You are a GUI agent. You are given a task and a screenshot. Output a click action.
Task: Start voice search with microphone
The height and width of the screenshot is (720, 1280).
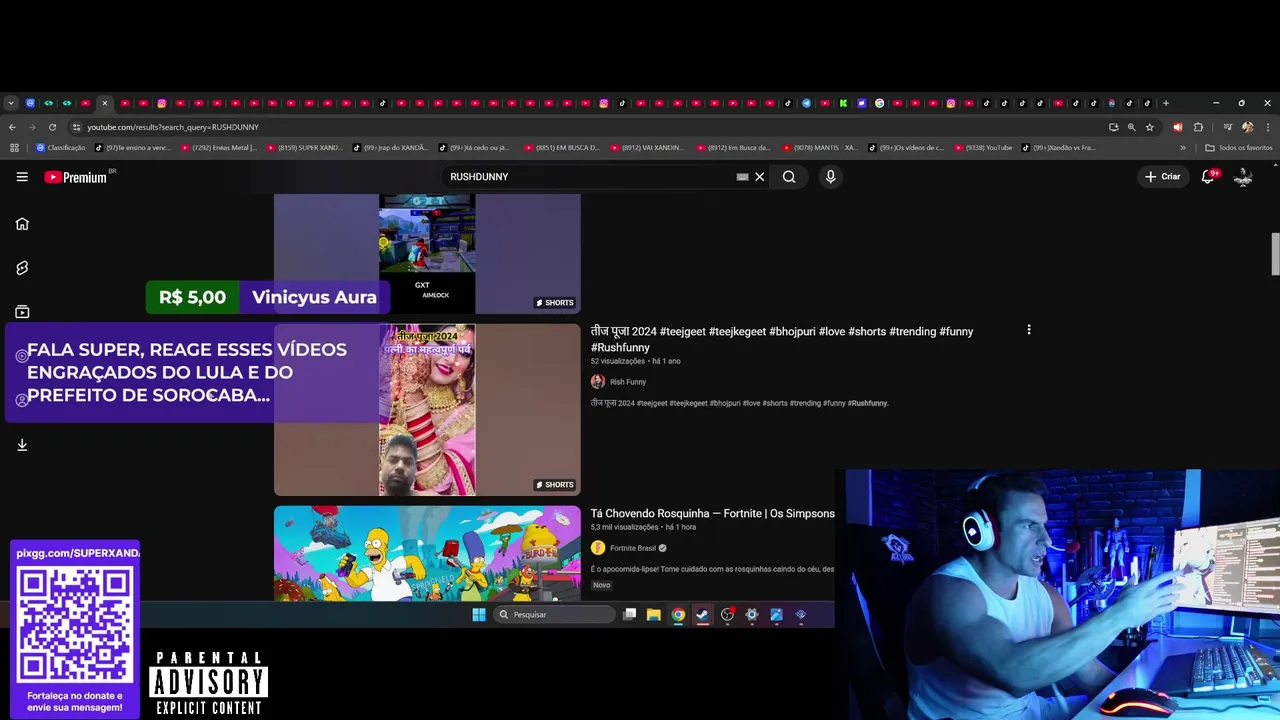pos(830,177)
